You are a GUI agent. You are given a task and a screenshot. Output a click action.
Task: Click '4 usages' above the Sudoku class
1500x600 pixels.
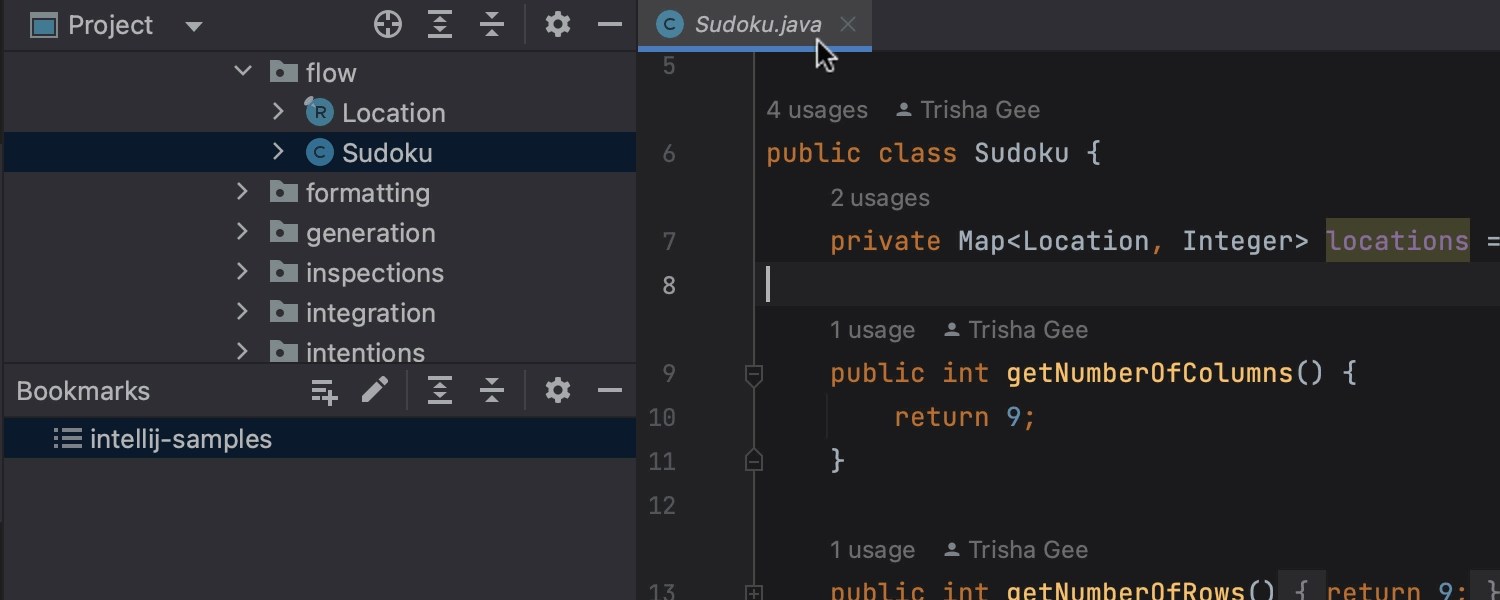(x=817, y=109)
